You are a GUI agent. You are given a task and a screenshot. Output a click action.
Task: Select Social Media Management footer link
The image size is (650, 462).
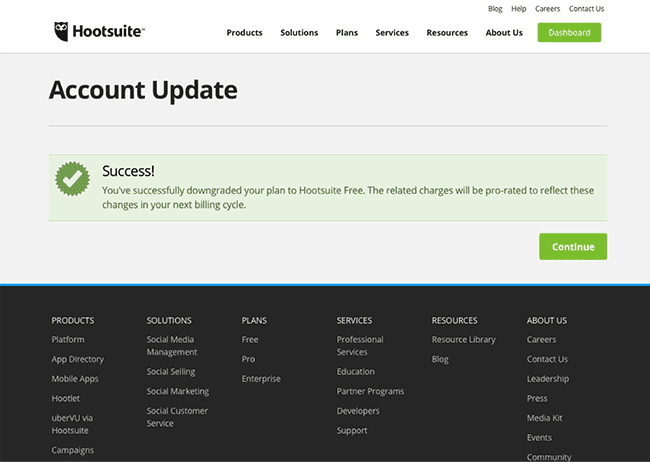[x=172, y=345]
